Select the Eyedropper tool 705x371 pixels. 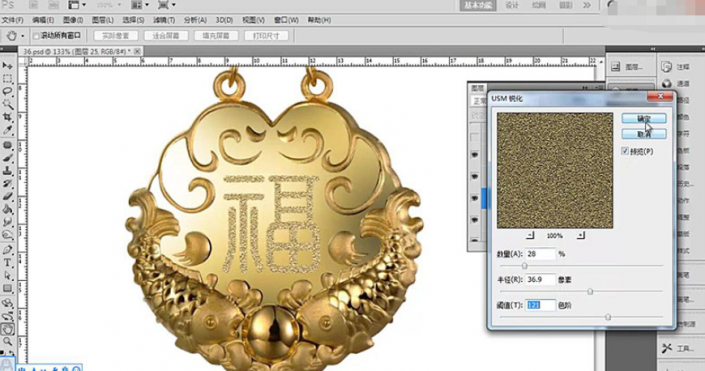pos(7,130)
